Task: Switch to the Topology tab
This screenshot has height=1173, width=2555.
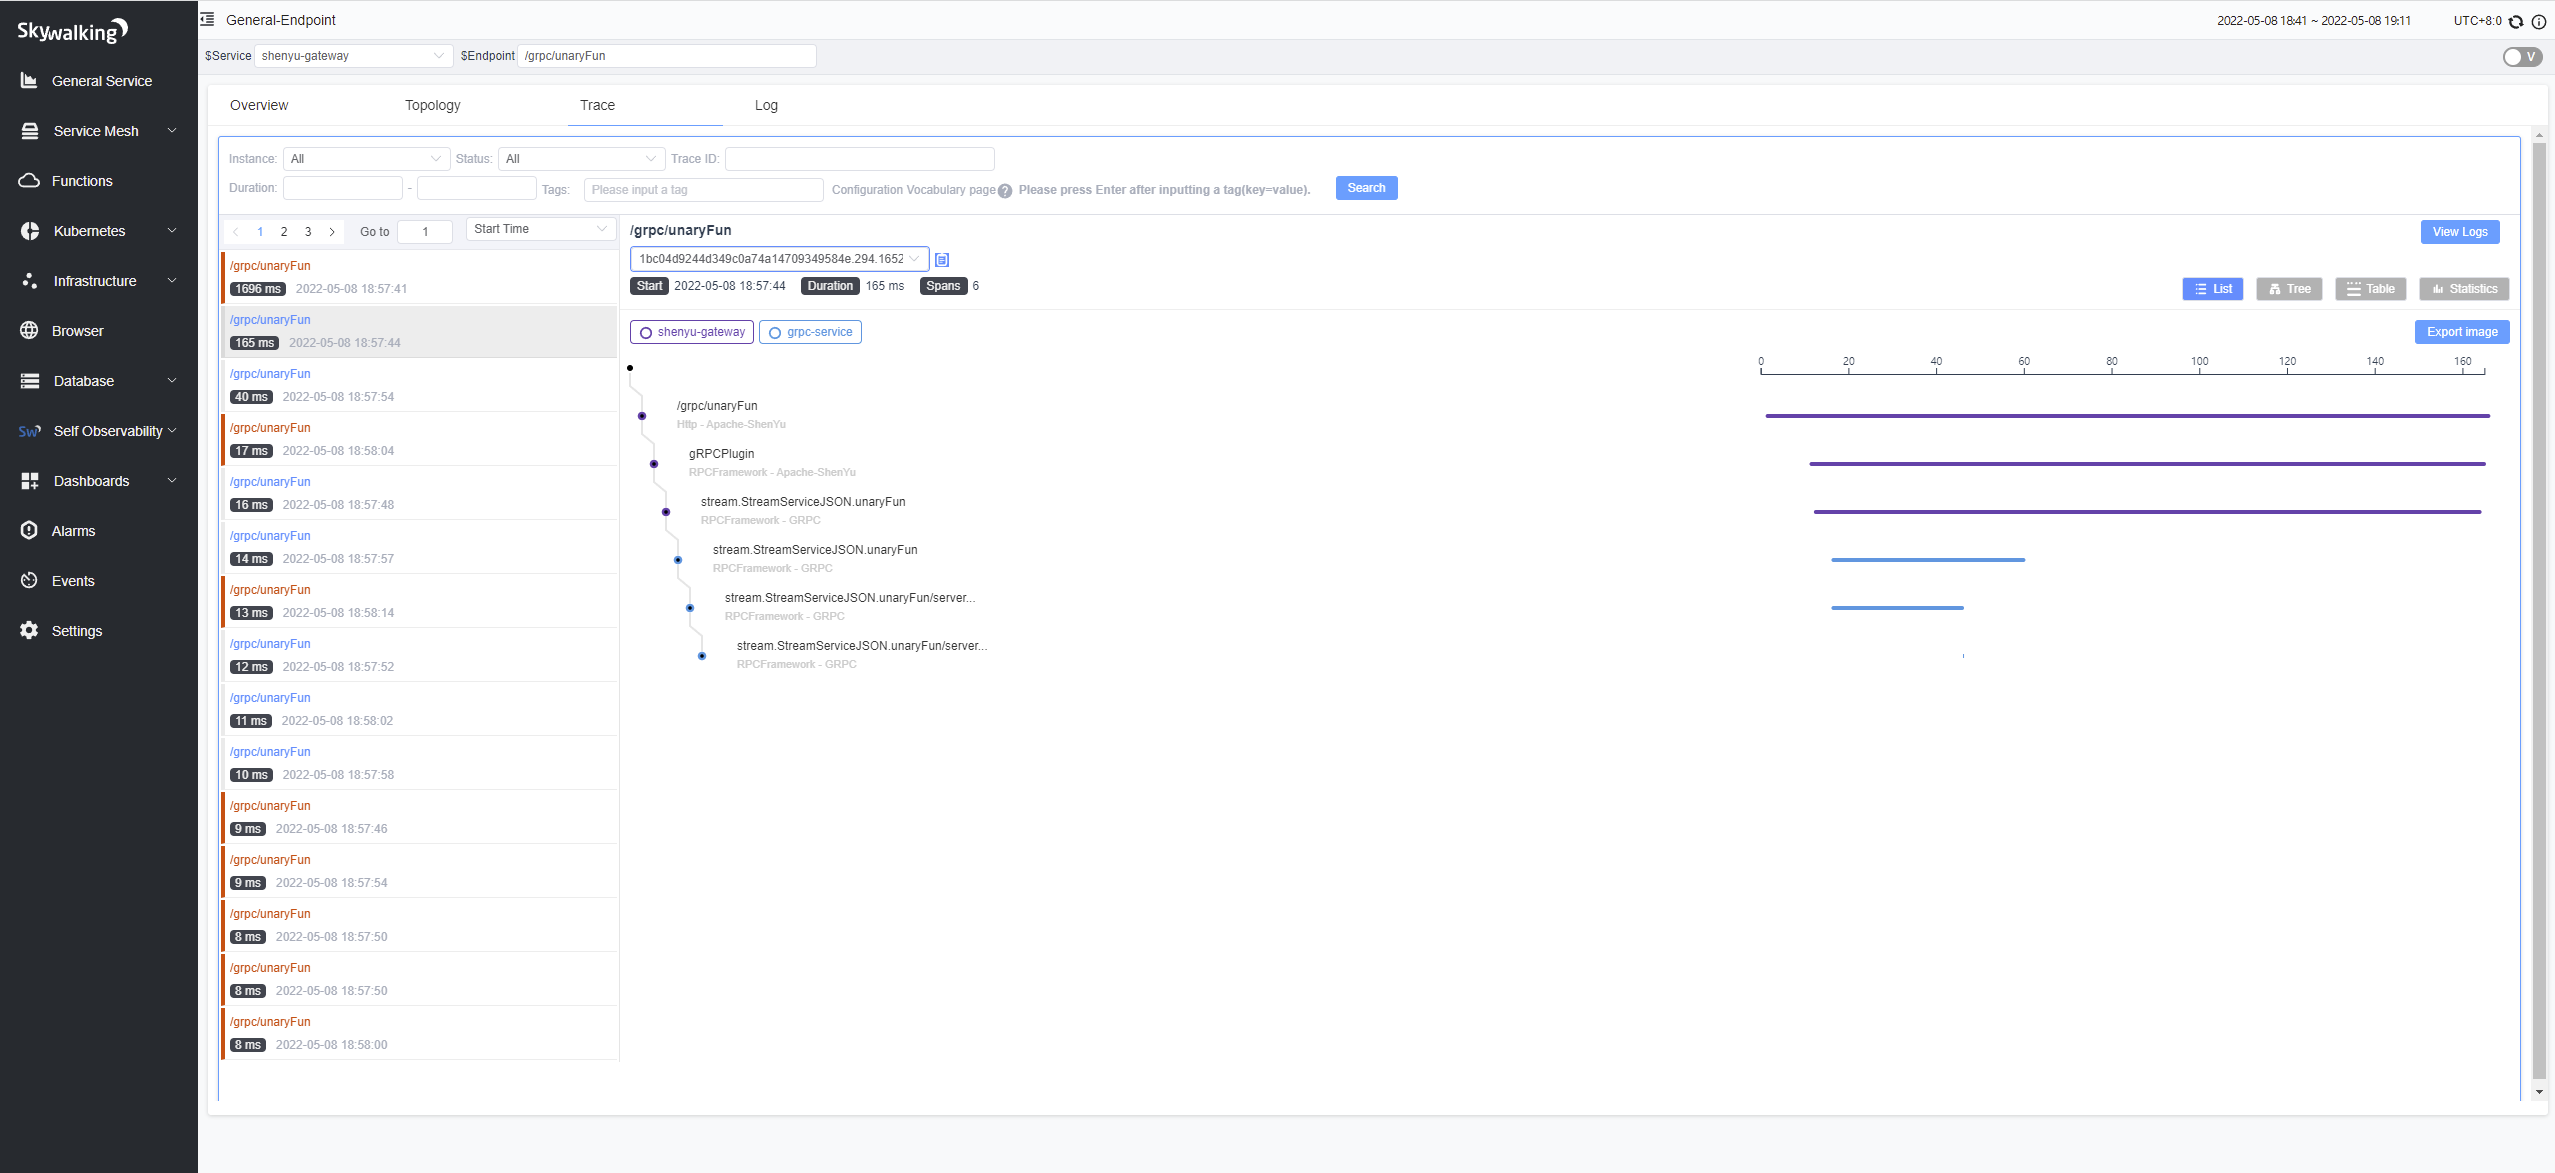Action: [x=432, y=105]
